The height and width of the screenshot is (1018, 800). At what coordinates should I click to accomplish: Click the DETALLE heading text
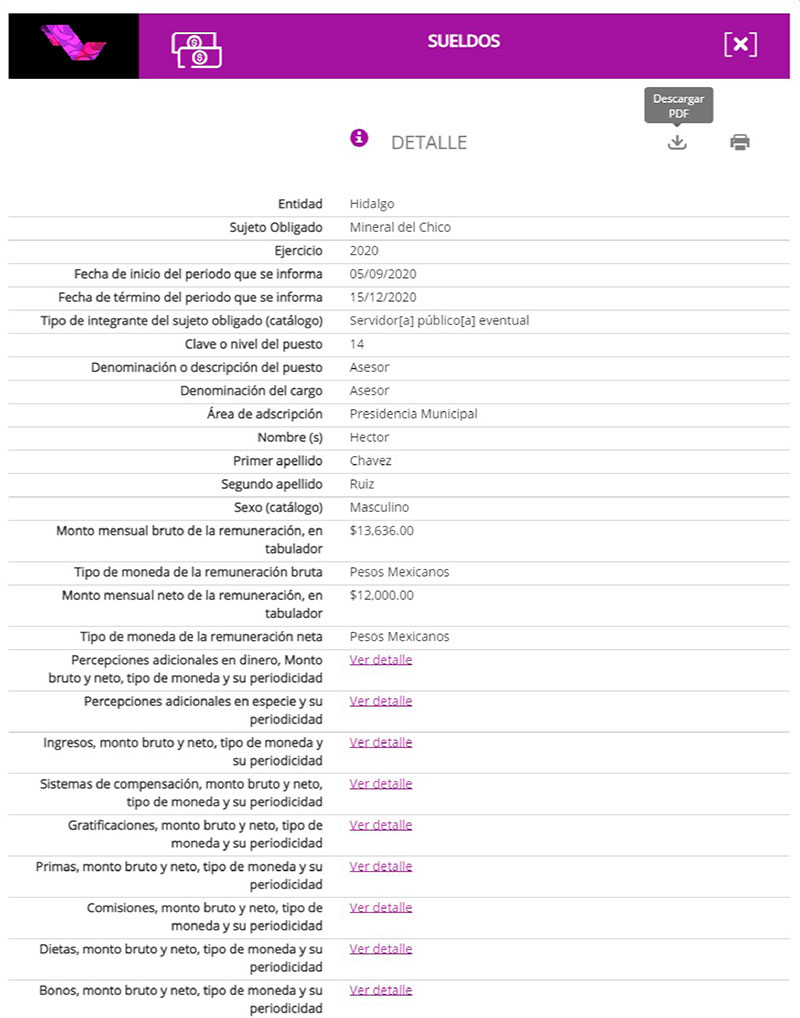[x=429, y=143]
